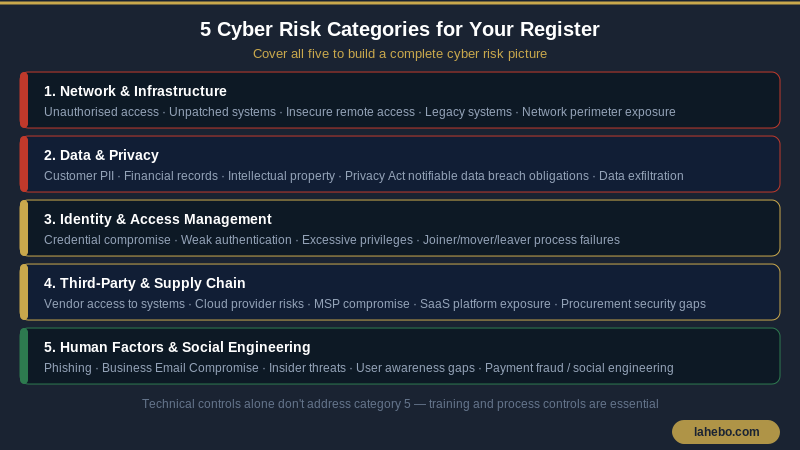Click the 'Network perimeter exposure' text
This screenshot has height=450, width=800.
click(598, 112)
